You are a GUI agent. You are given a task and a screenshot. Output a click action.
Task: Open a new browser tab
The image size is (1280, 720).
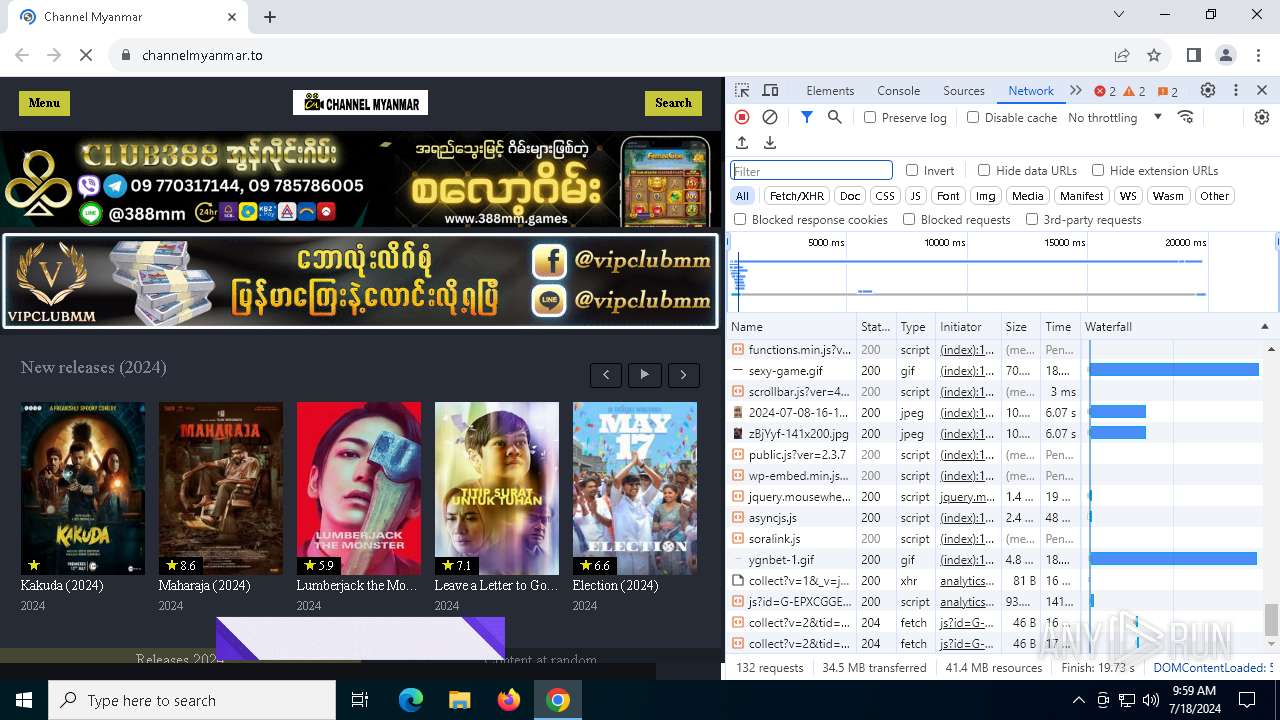pos(270,17)
